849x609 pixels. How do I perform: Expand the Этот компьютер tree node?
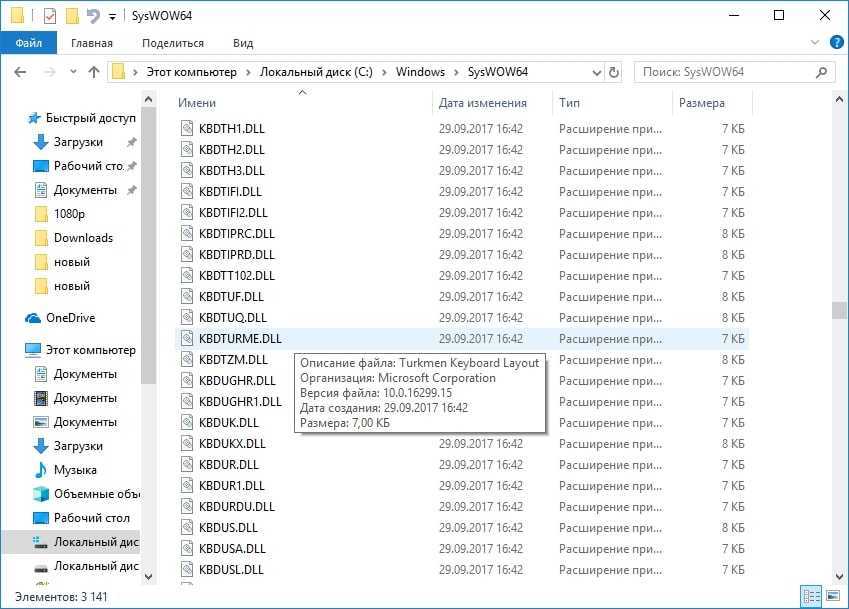pos(12,350)
